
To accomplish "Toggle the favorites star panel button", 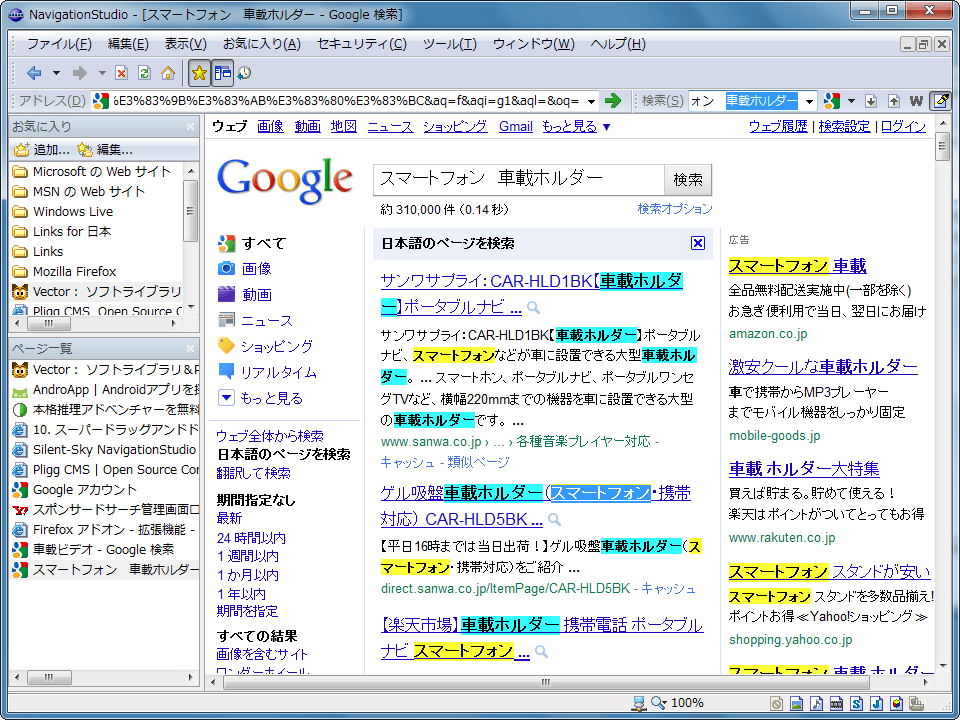I will point(199,73).
